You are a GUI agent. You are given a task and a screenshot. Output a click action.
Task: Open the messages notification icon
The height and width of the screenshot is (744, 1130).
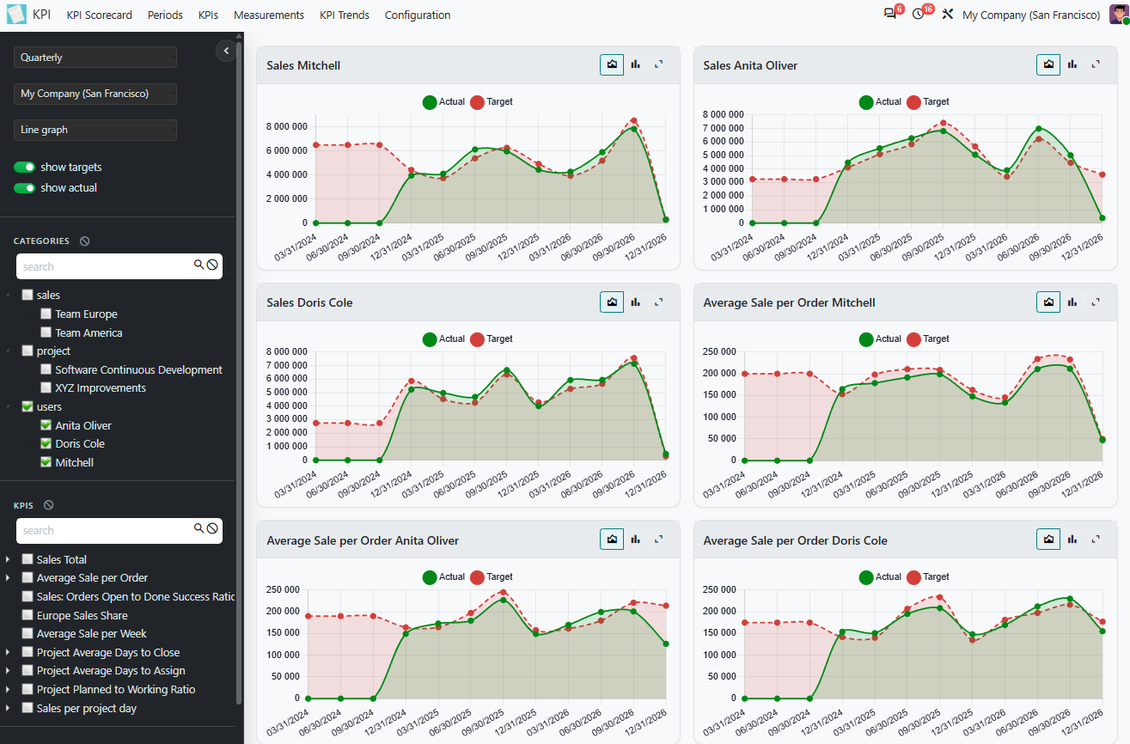pyautogui.click(x=891, y=14)
